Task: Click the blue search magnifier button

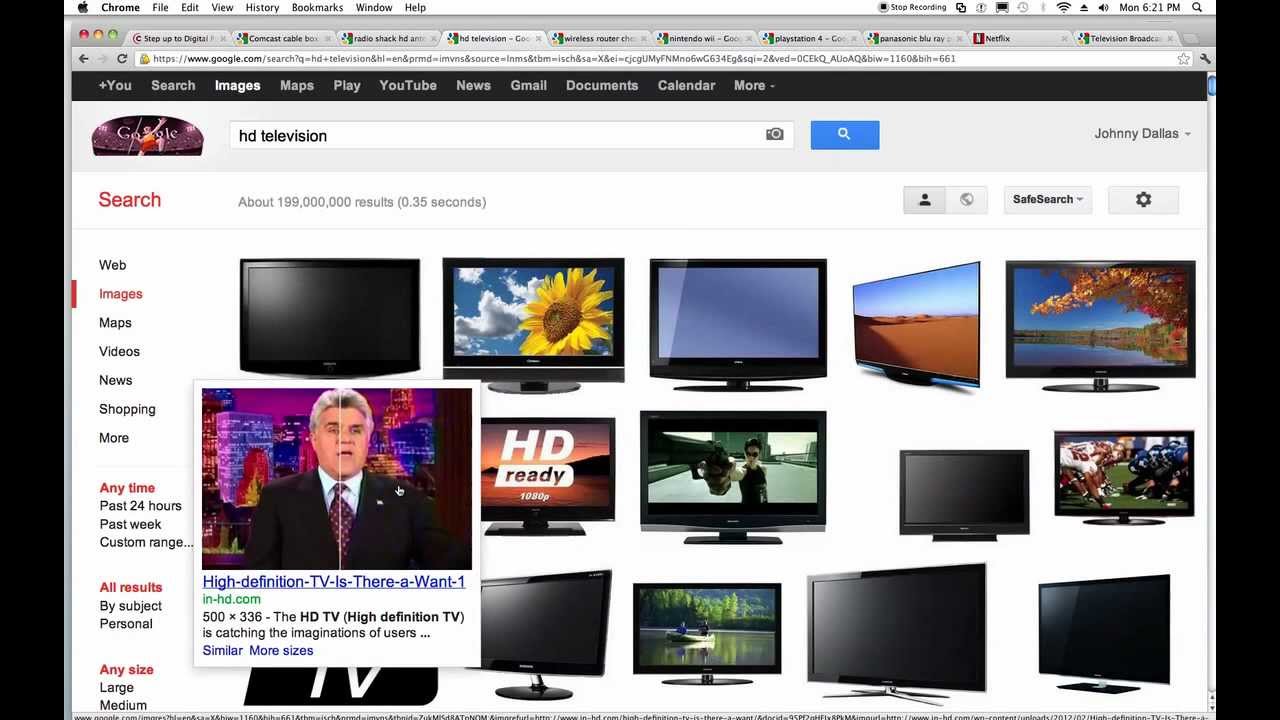Action: pyautogui.click(x=845, y=134)
